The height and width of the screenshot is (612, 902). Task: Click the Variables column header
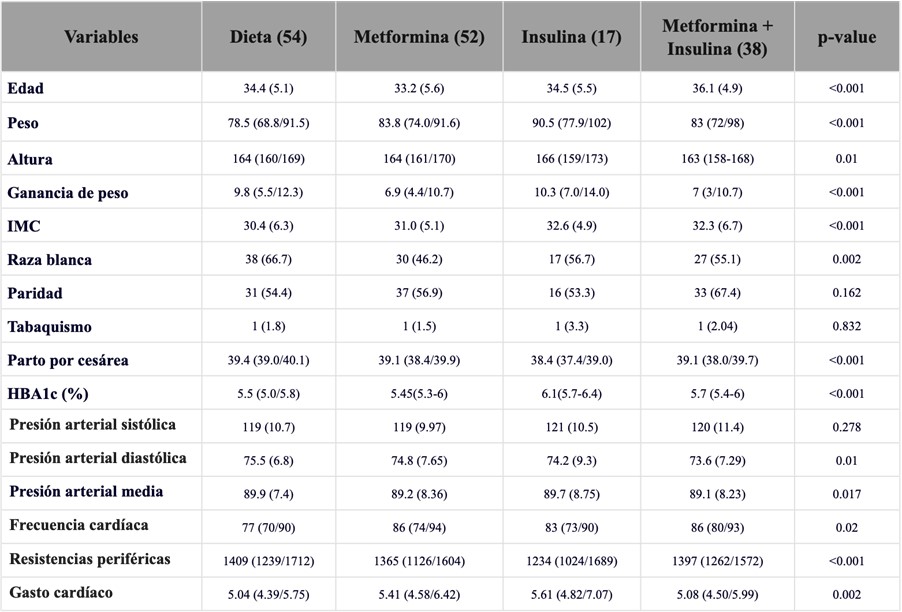click(x=101, y=37)
